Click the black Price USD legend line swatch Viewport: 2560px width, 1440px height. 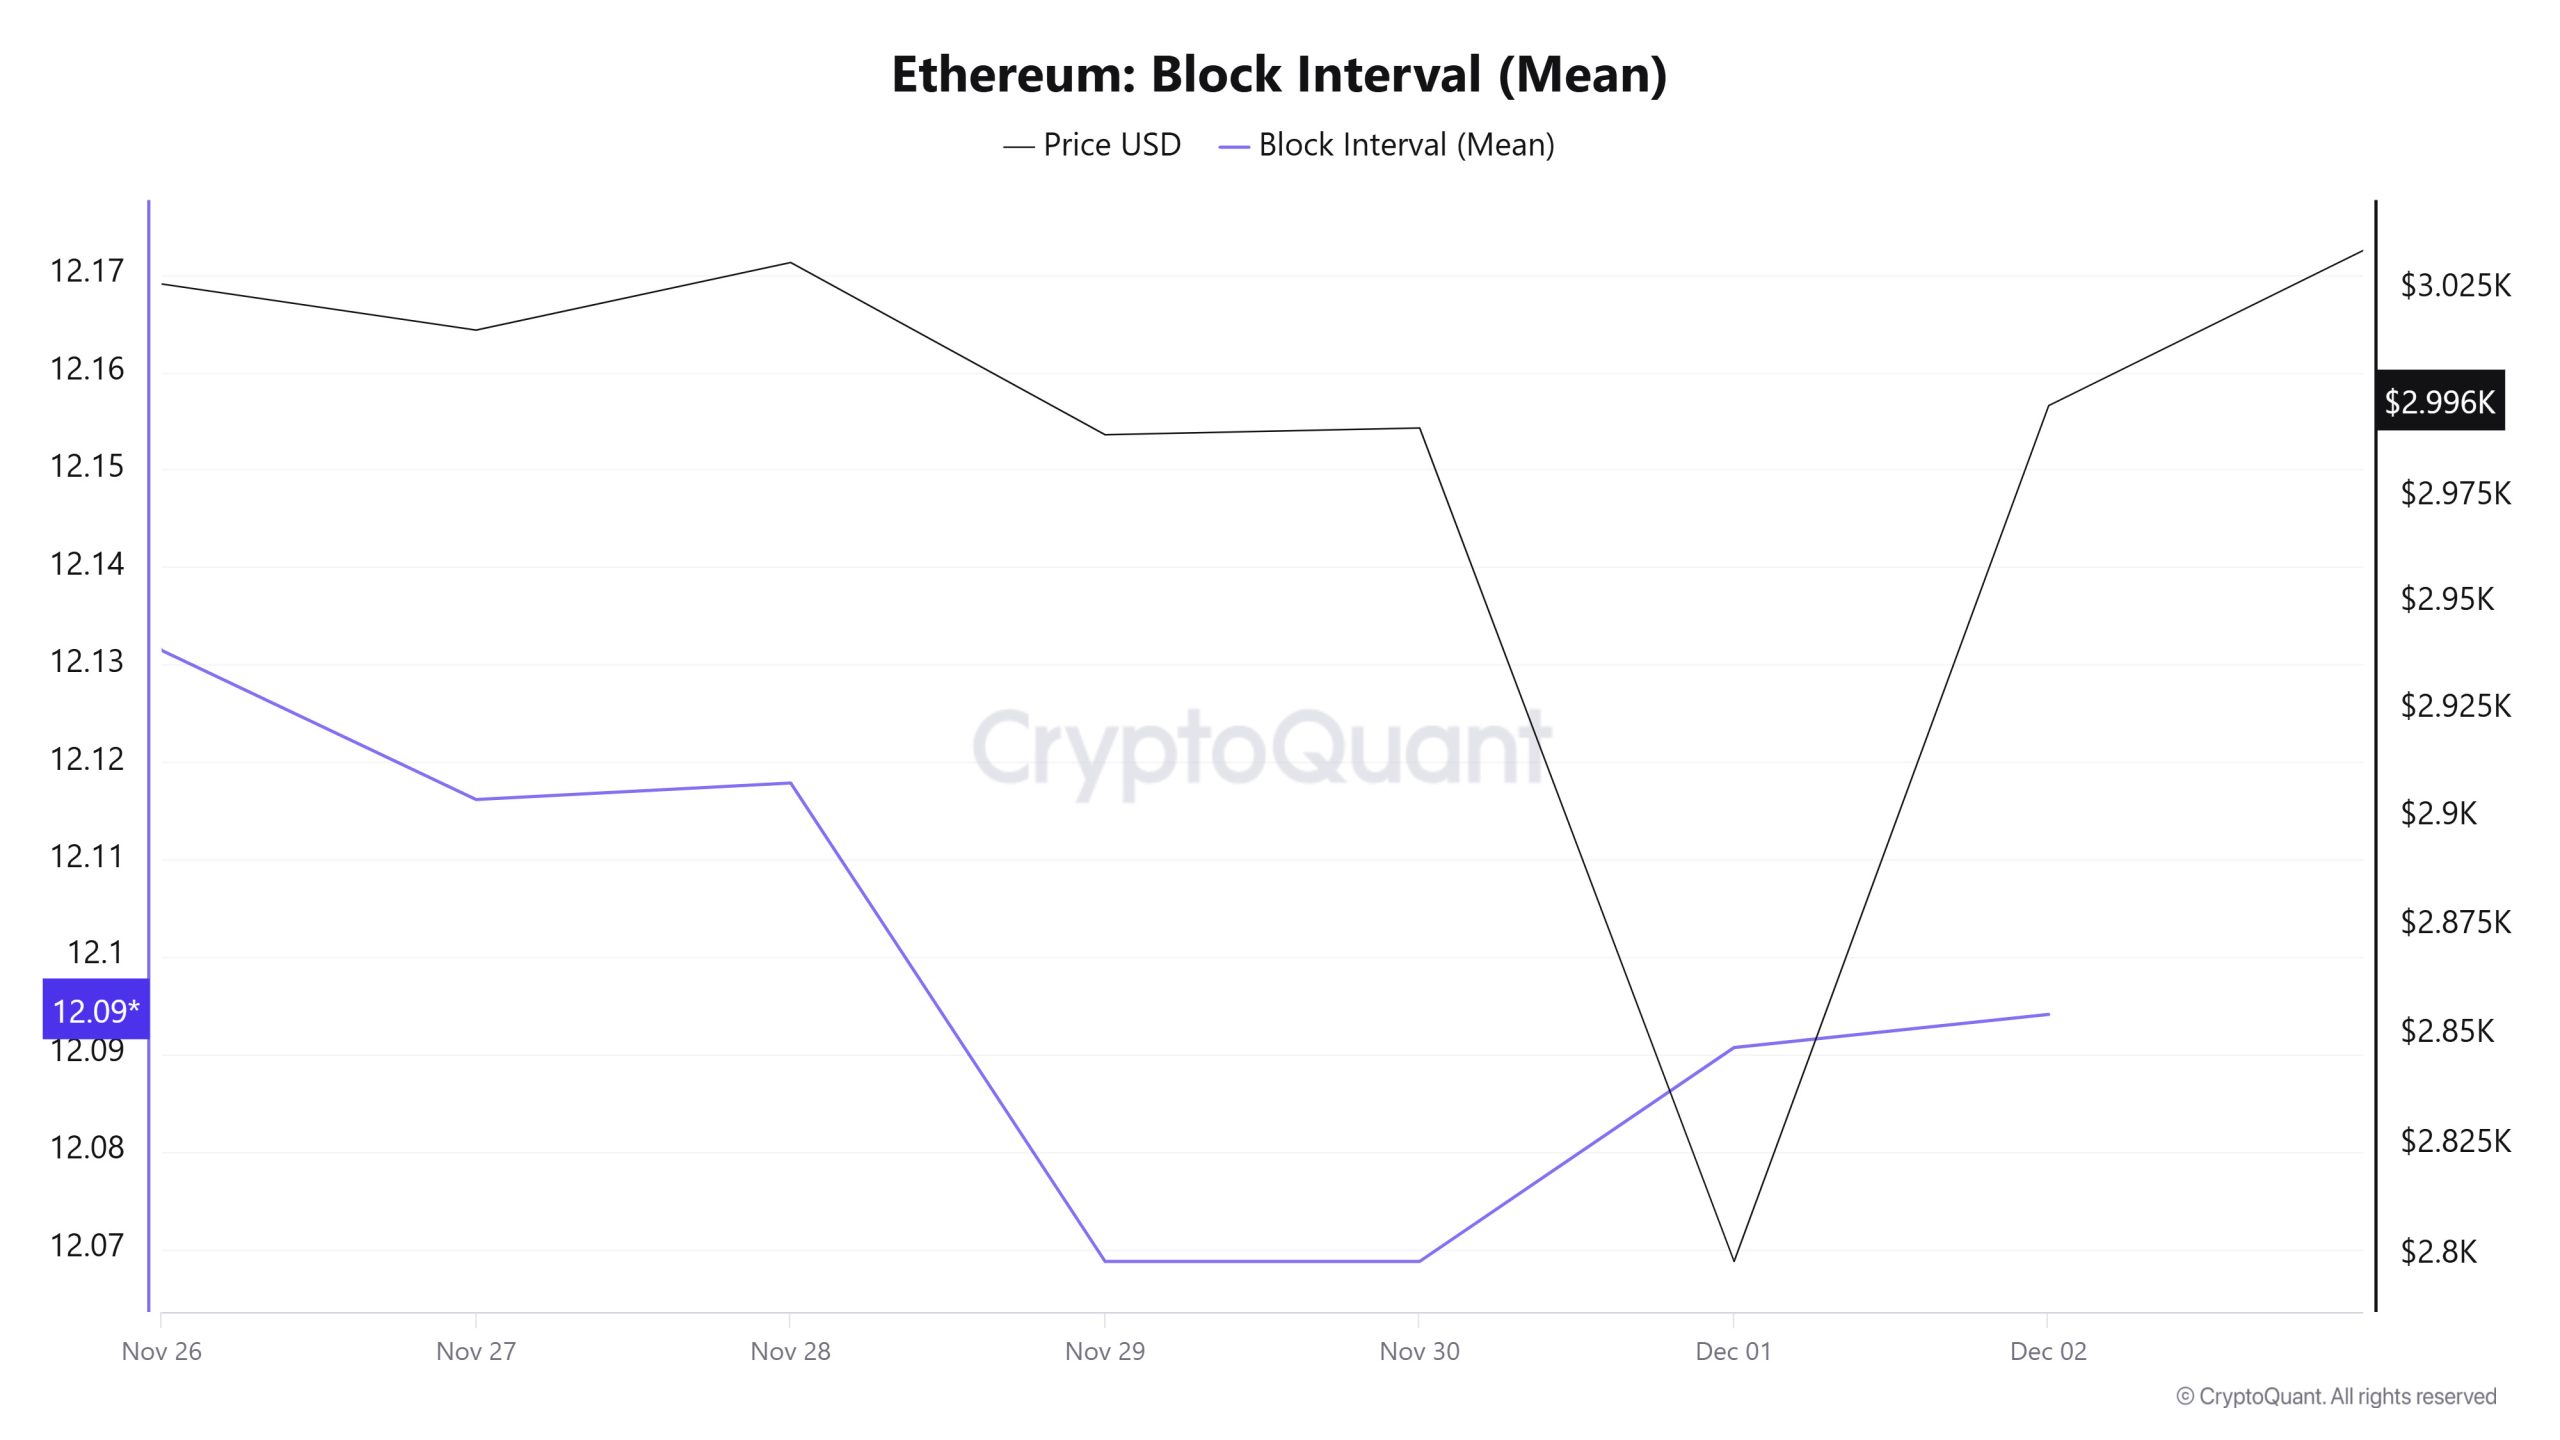tap(1018, 147)
